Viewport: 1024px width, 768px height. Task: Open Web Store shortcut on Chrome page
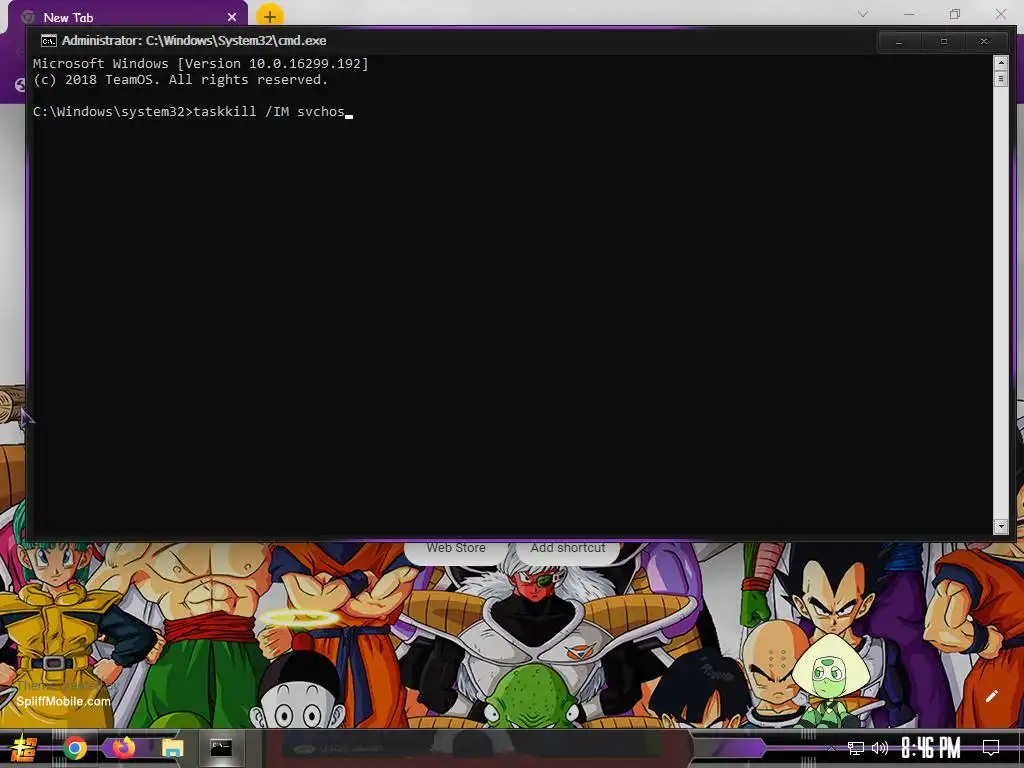[456, 548]
